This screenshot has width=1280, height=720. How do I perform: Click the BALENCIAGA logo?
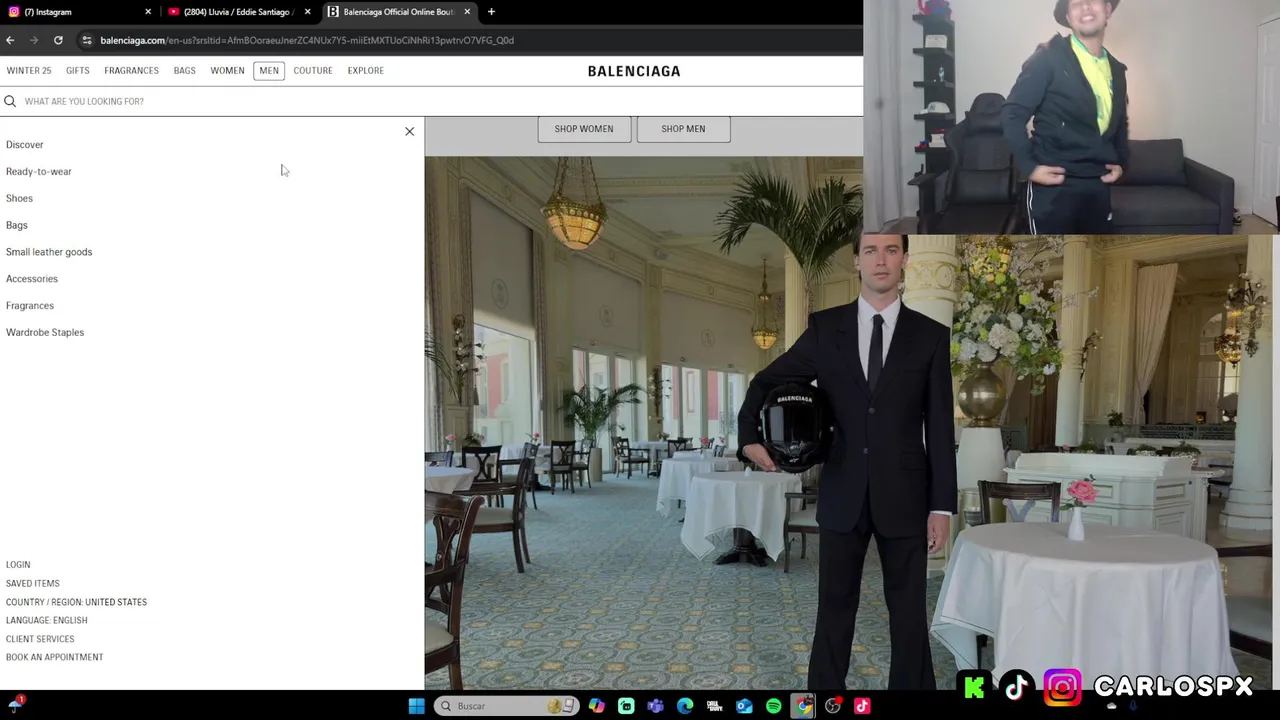pyautogui.click(x=634, y=71)
